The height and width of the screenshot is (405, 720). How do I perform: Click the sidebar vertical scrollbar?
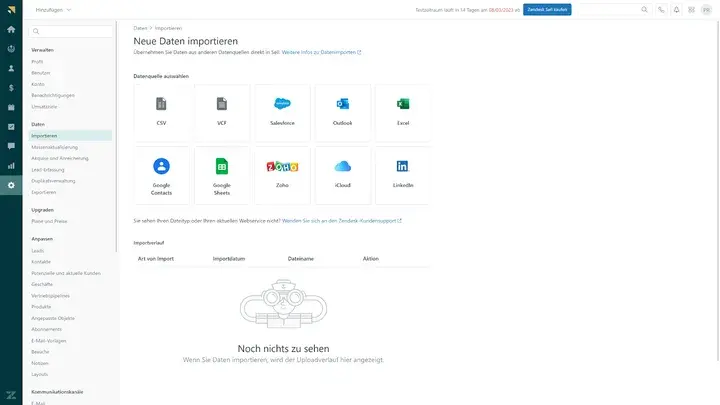[x=116, y=138]
